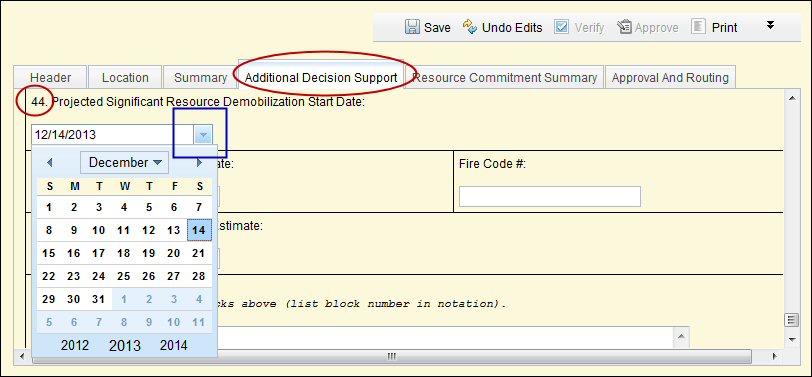Click the vertical scrollbar thumb
Screen dimensions: 812x377
click(x=791, y=320)
